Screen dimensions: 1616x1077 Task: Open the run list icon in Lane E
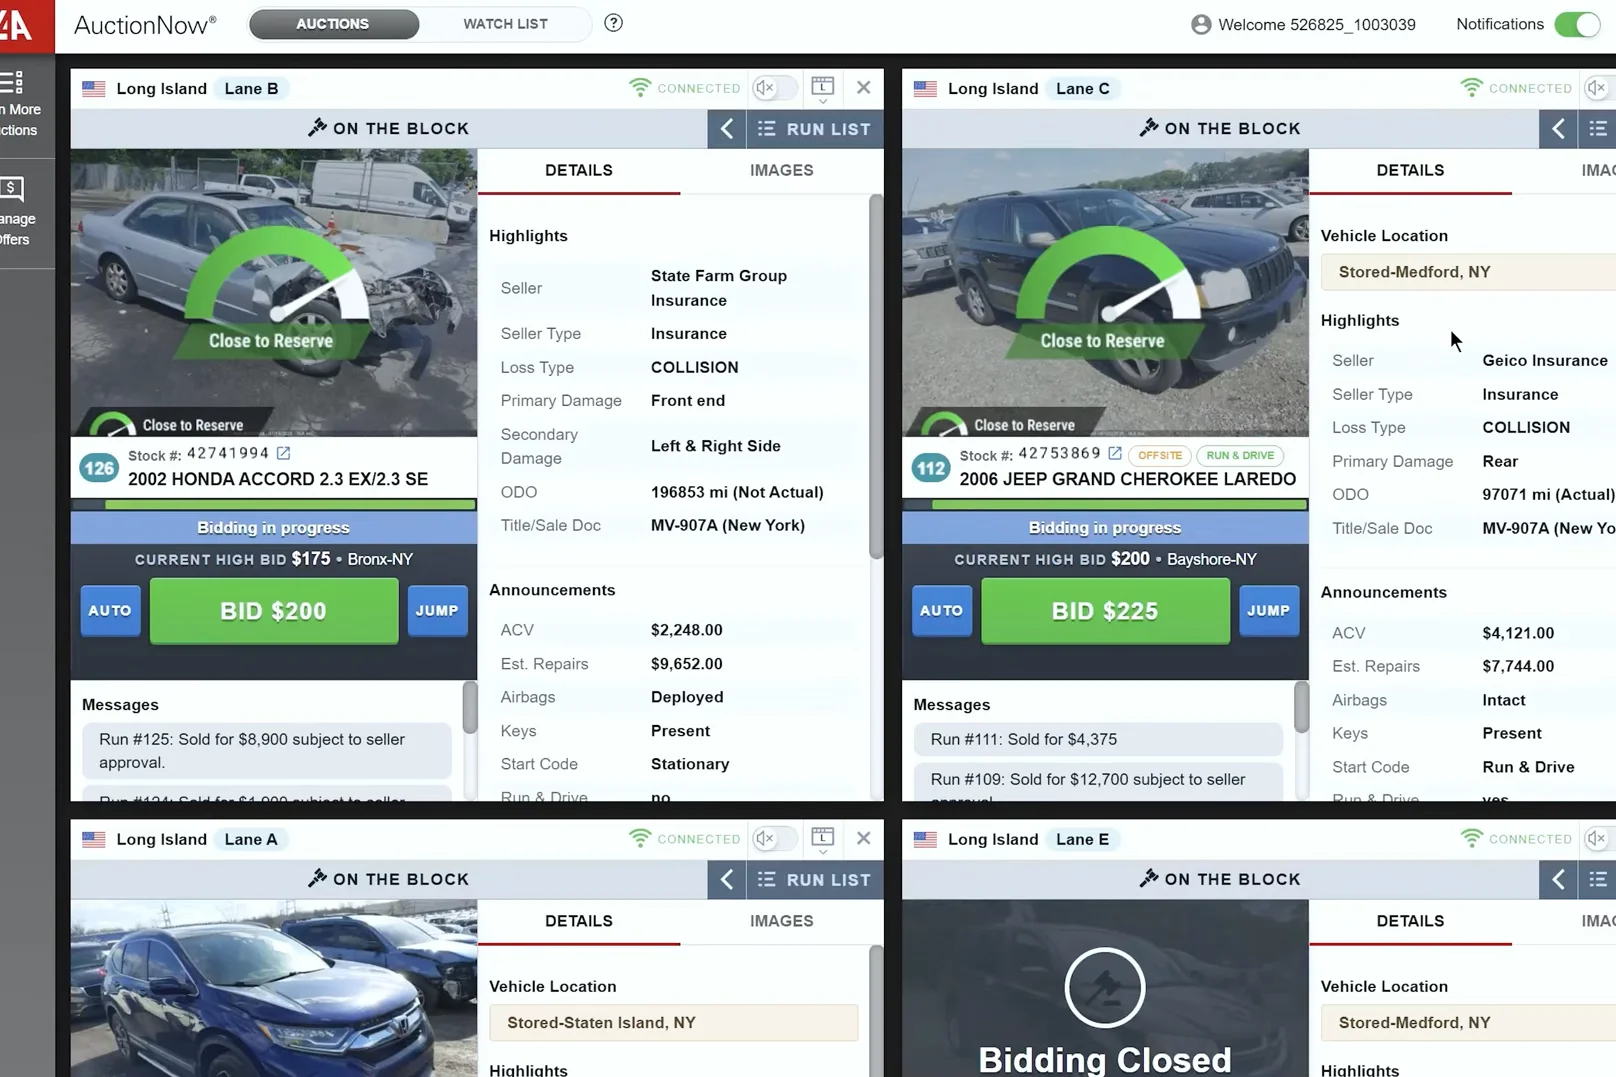tap(1597, 879)
